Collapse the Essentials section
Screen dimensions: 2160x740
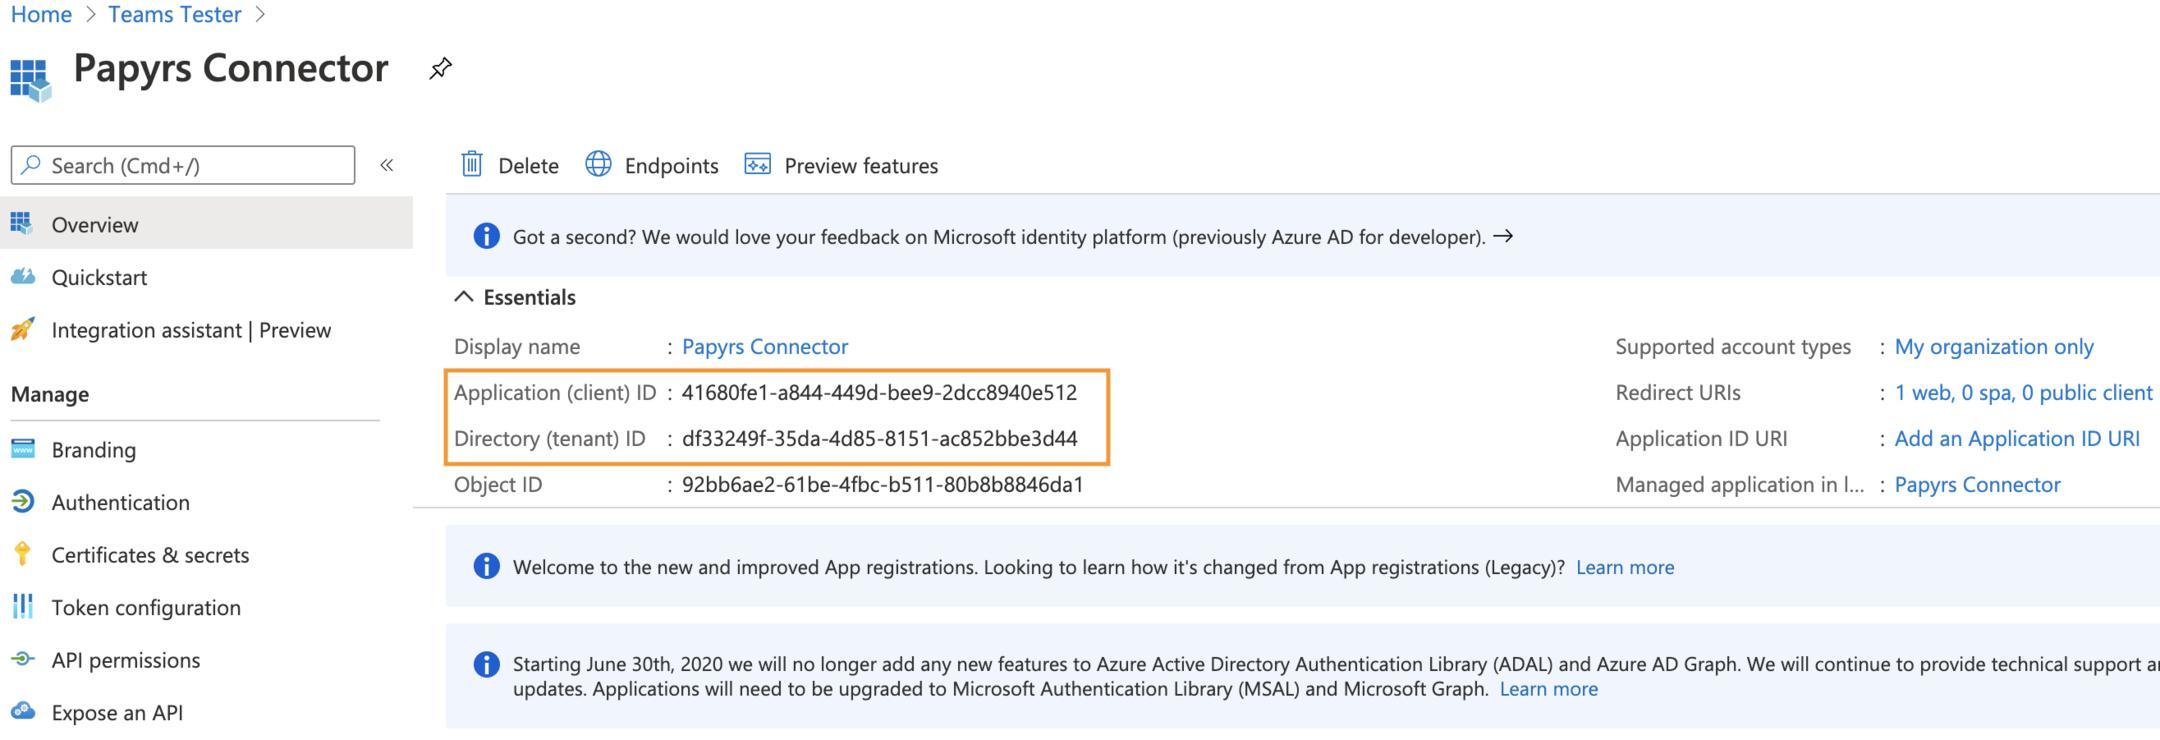click(x=463, y=297)
